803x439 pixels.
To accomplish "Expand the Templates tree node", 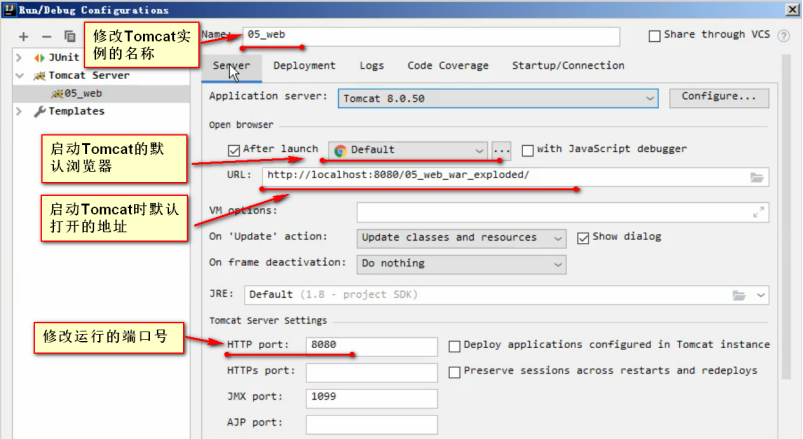I will tap(19, 111).
